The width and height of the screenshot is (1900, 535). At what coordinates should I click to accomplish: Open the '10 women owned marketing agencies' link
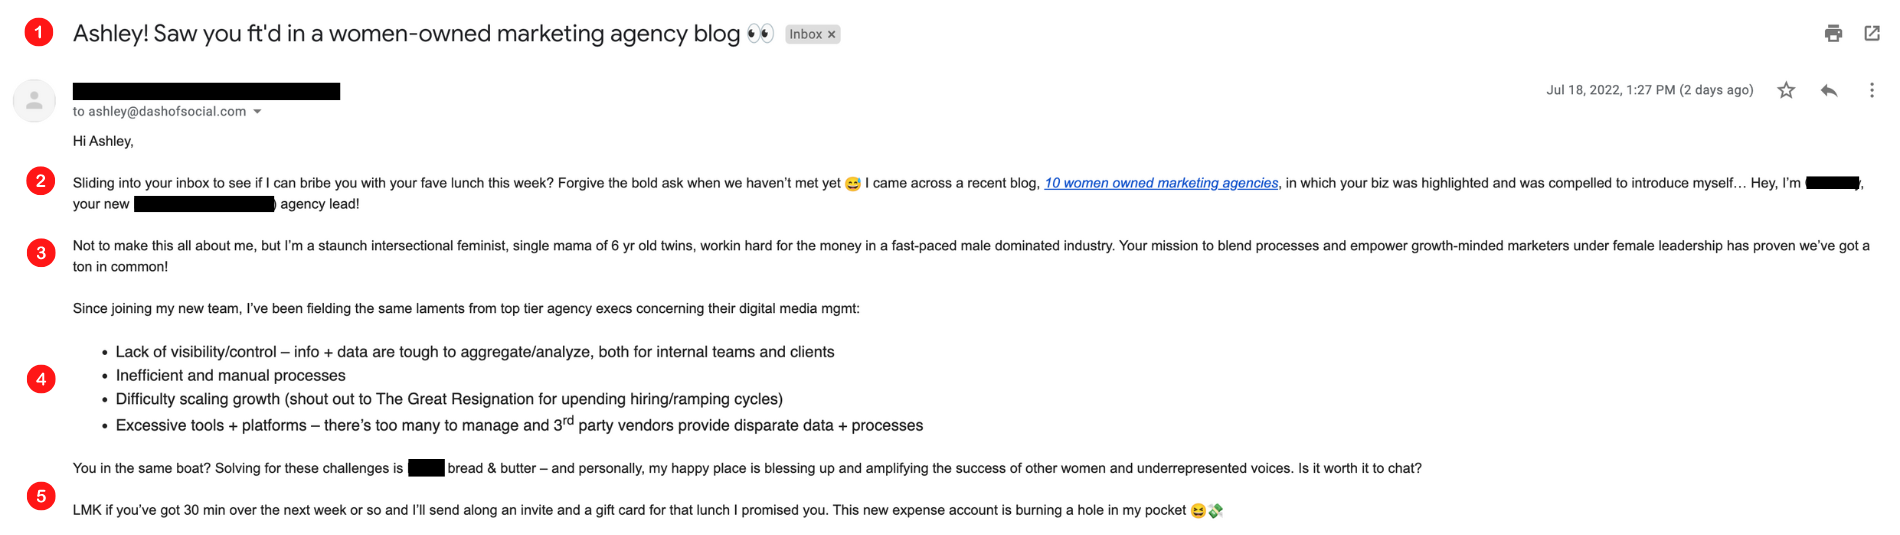coord(1161,183)
